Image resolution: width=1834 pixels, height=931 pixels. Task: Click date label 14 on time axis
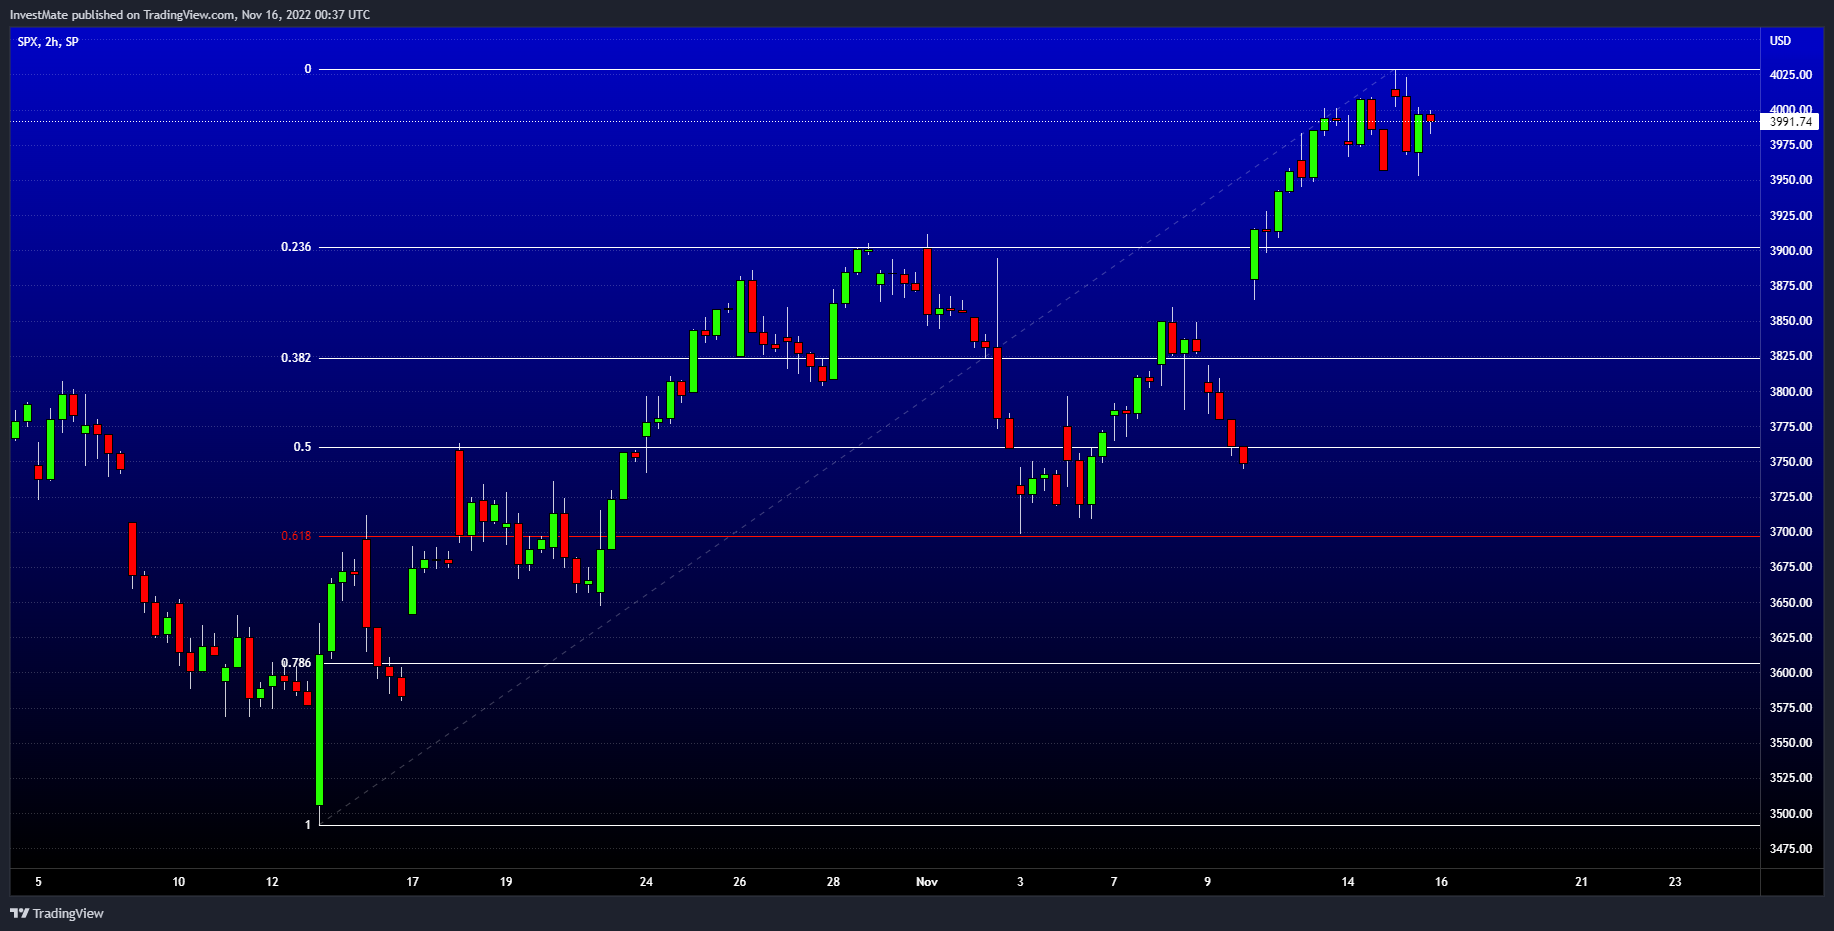(x=1348, y=882)
